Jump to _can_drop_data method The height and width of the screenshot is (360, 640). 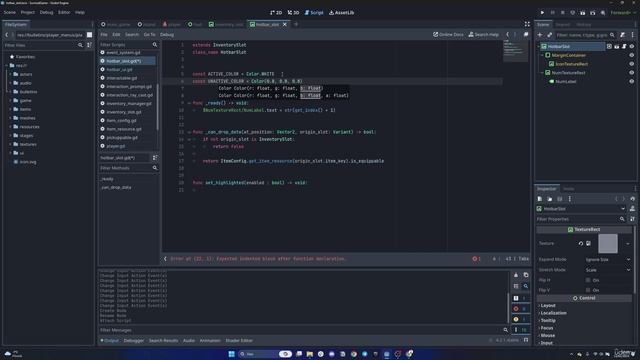[x=116, y=187]
